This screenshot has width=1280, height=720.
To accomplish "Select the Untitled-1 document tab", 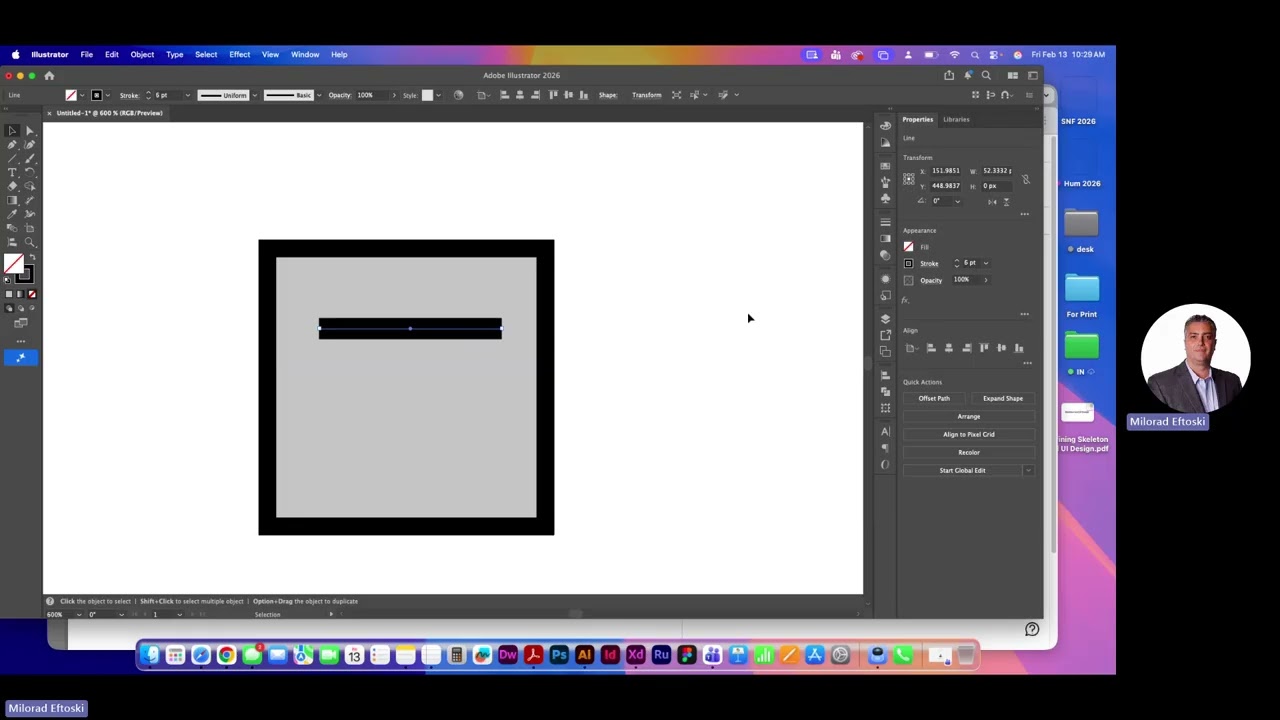I will tap(109, 113).
